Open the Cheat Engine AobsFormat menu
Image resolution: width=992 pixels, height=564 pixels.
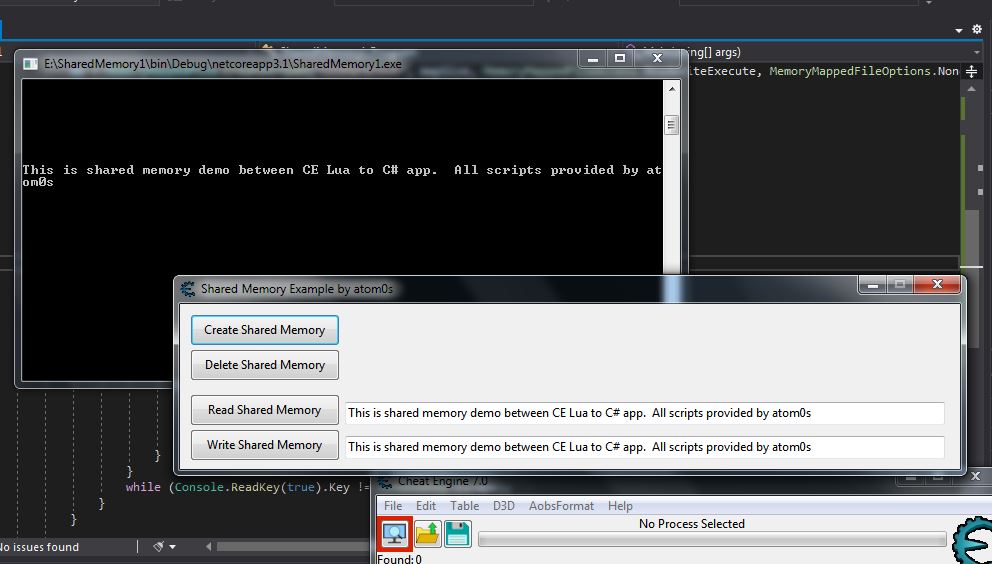pyautogui.click(x=561, y=506)
